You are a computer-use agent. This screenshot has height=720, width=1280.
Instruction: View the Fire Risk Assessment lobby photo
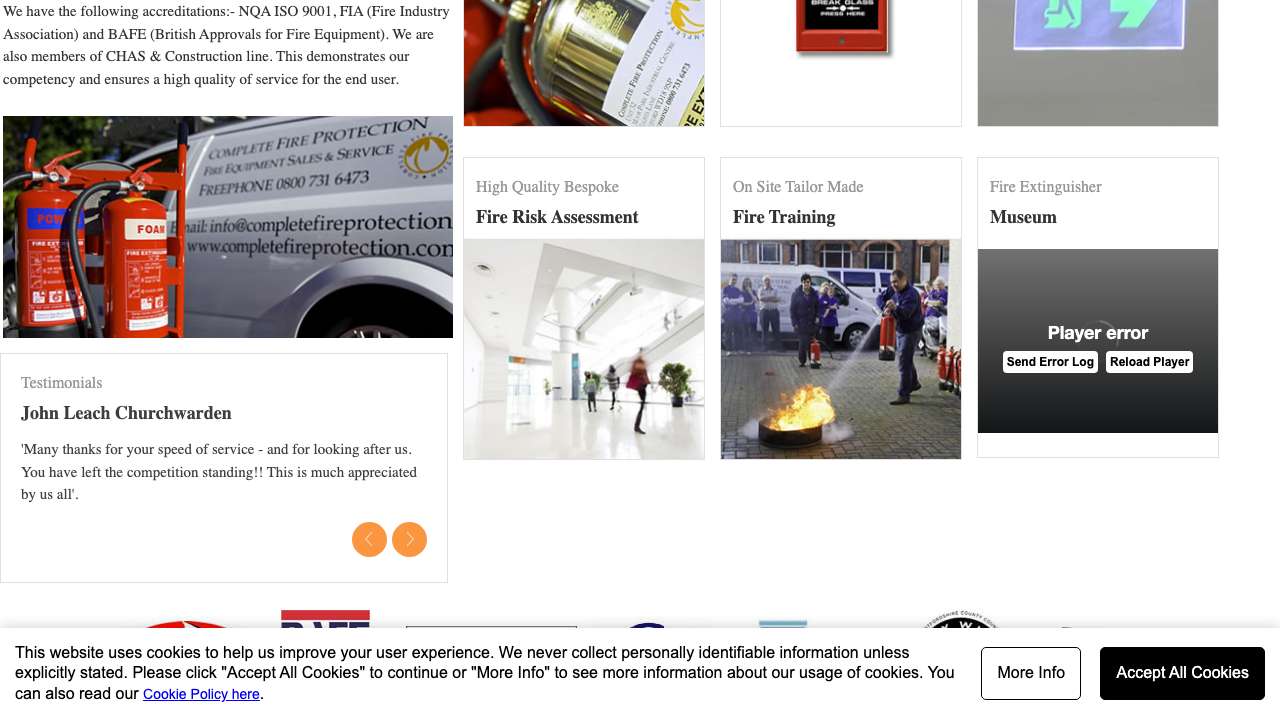584,349
